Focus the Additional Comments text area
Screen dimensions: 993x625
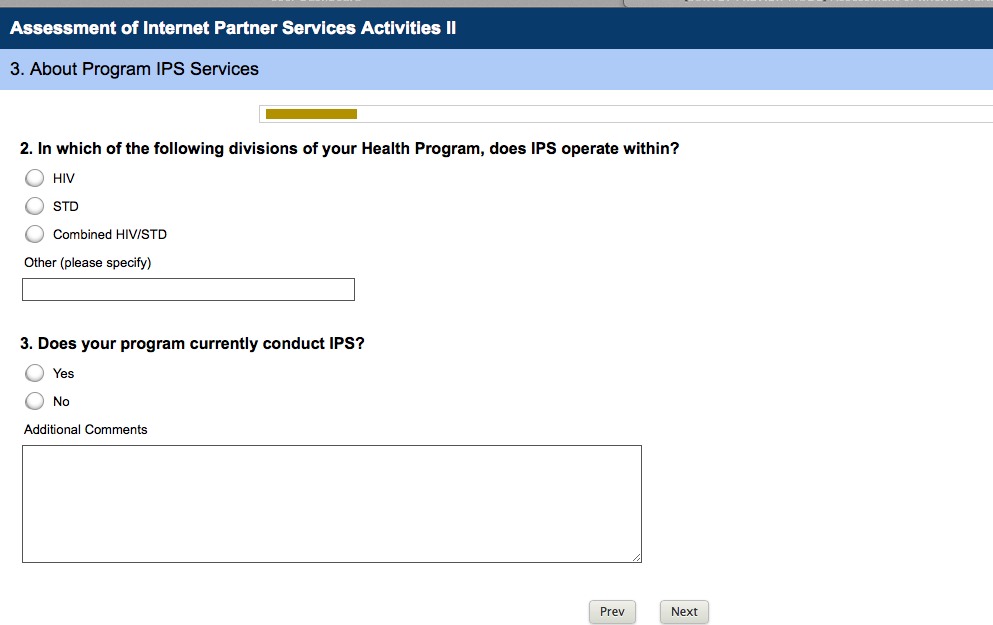331,503
